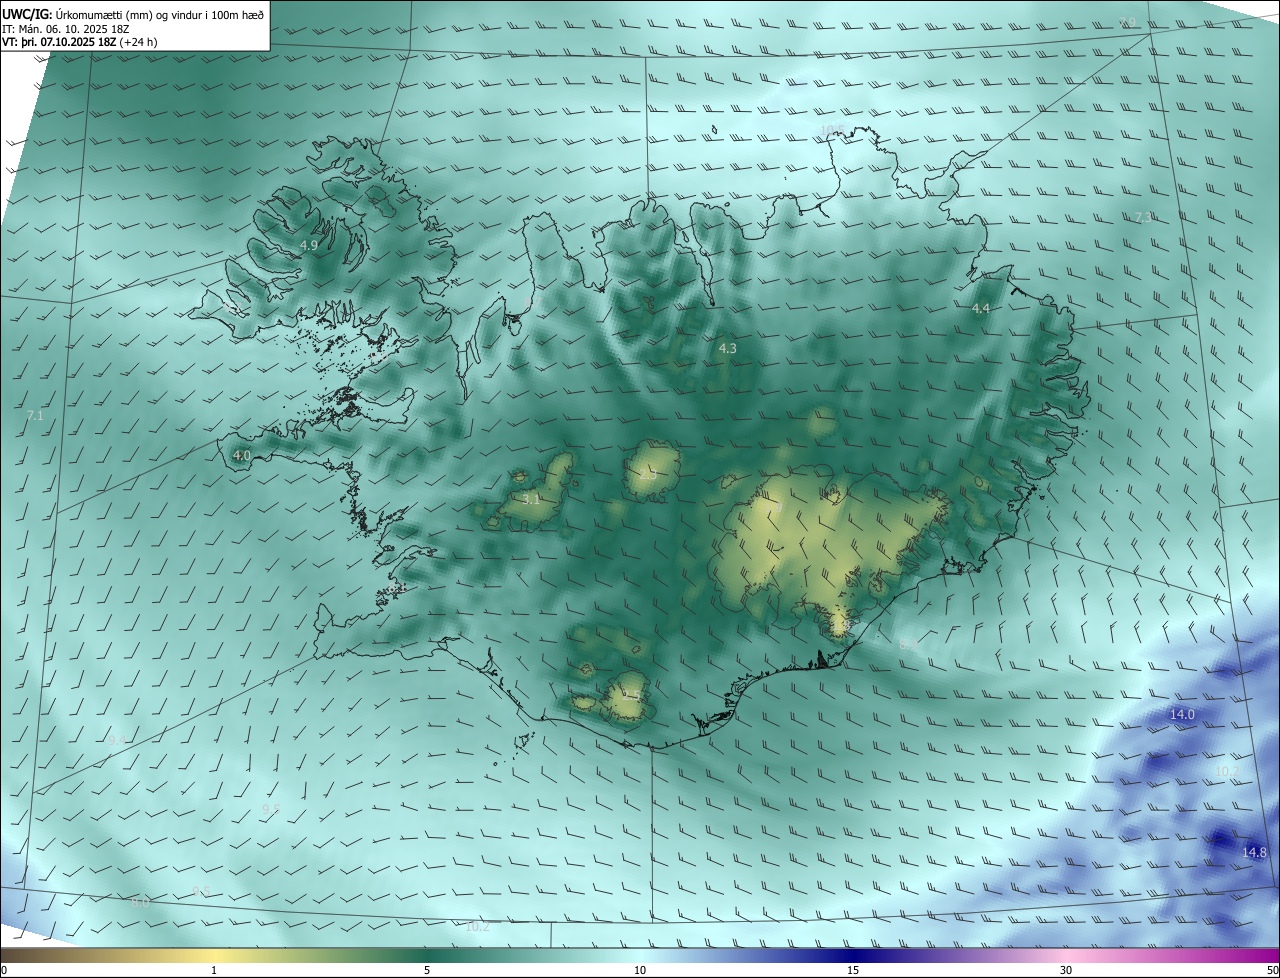Click the 4.4 value label on the map
Image resolution: width=1280 pixels, height=978 pixels.
981,309
